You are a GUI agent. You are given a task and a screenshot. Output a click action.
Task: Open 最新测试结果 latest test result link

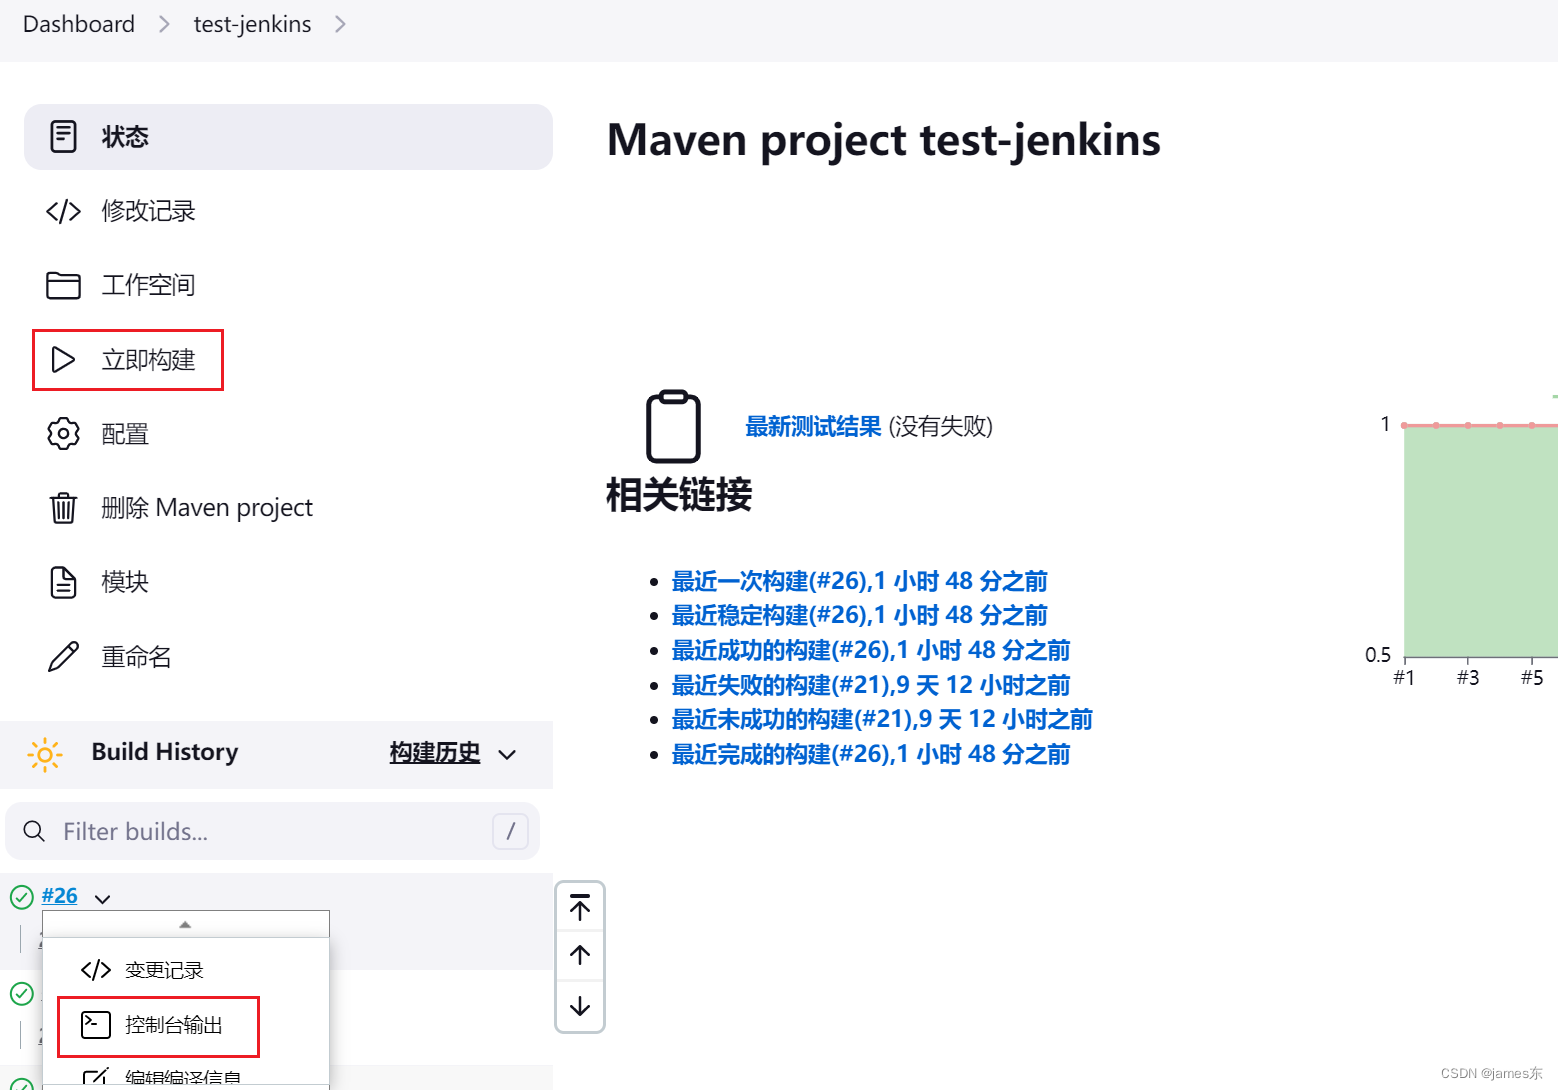(x=813, y=426)
